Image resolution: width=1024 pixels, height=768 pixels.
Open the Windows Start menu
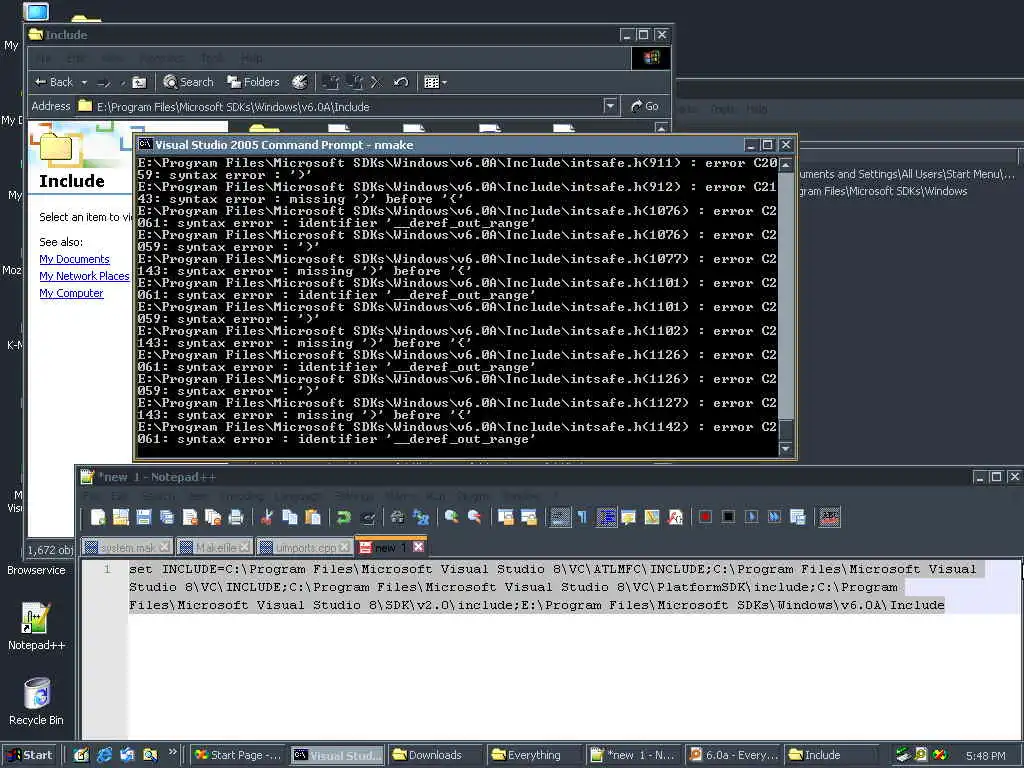(x=31, y=755)
